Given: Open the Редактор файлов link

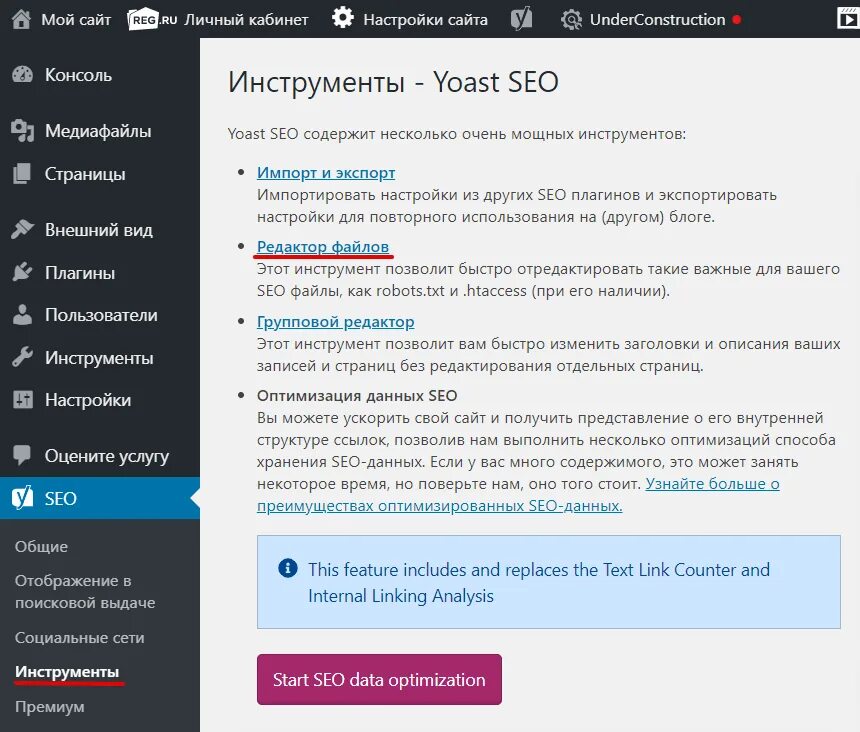Looking at the screenshot, I should coord(323,247).
